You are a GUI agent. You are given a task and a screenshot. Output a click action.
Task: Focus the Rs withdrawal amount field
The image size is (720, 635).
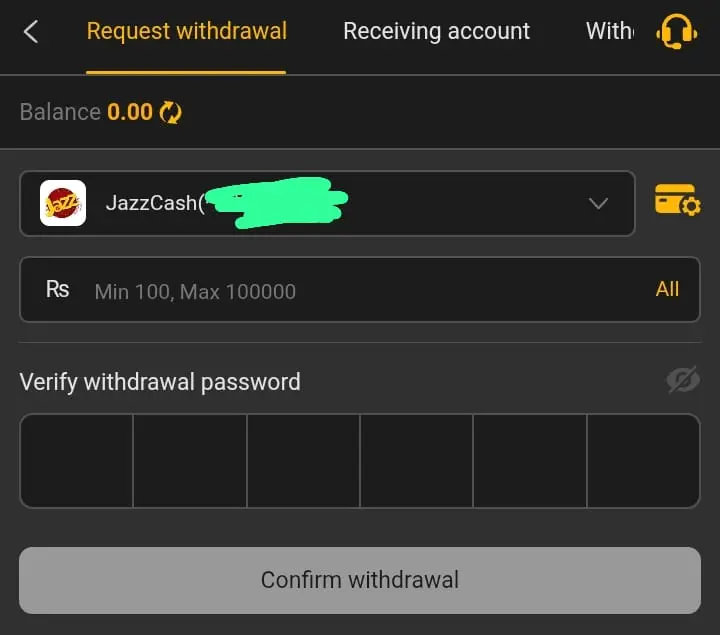360,291
